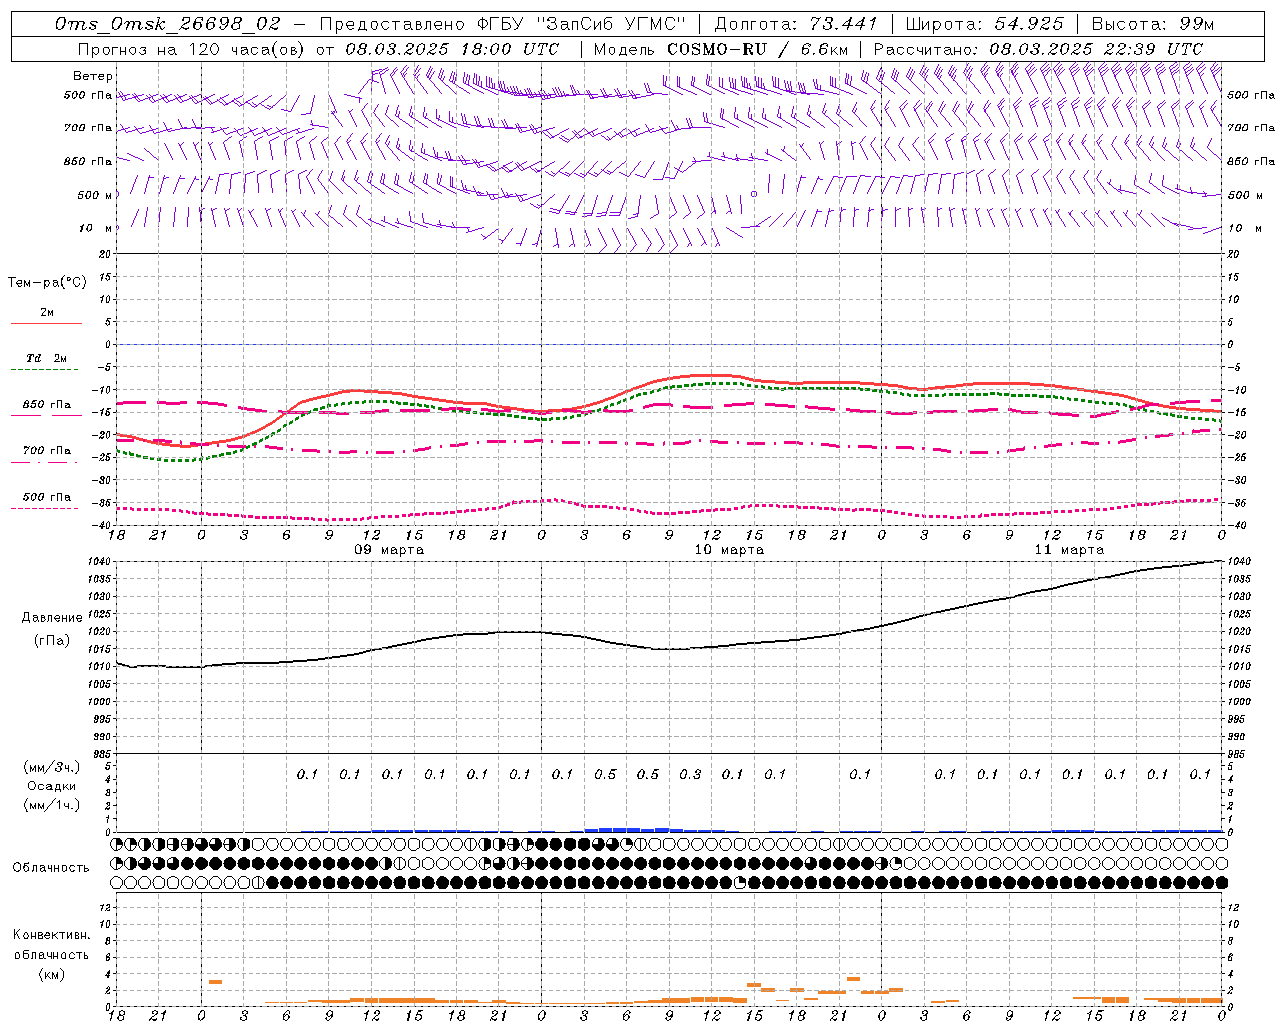The image size is (1280, 1024).
Task: Click the Долгота: 73.441 value
Action: [796, 24]
